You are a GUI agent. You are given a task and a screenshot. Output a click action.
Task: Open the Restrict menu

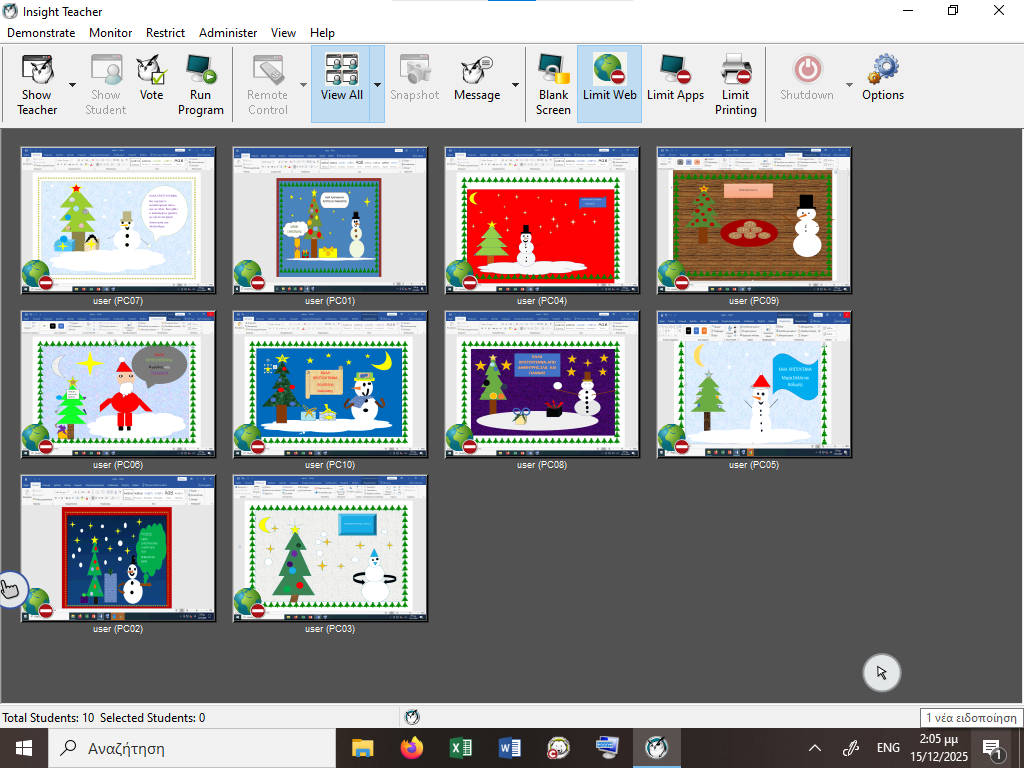click(165, 33)
